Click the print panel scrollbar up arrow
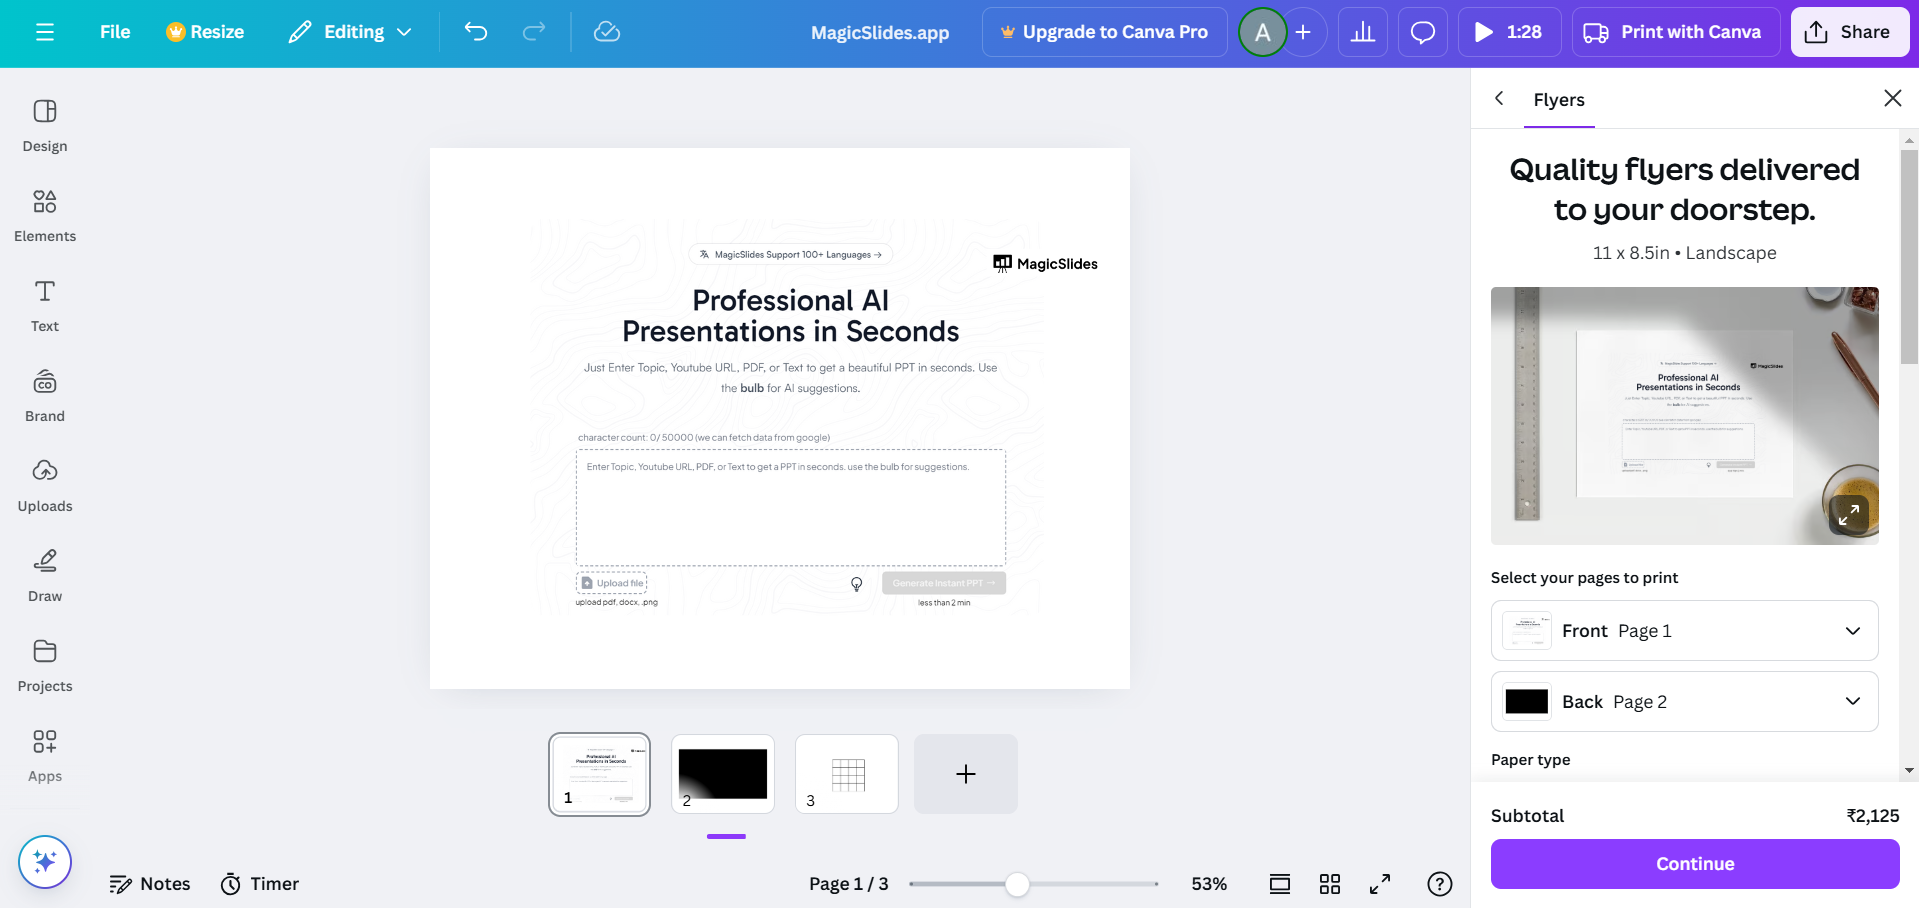 1910,140
